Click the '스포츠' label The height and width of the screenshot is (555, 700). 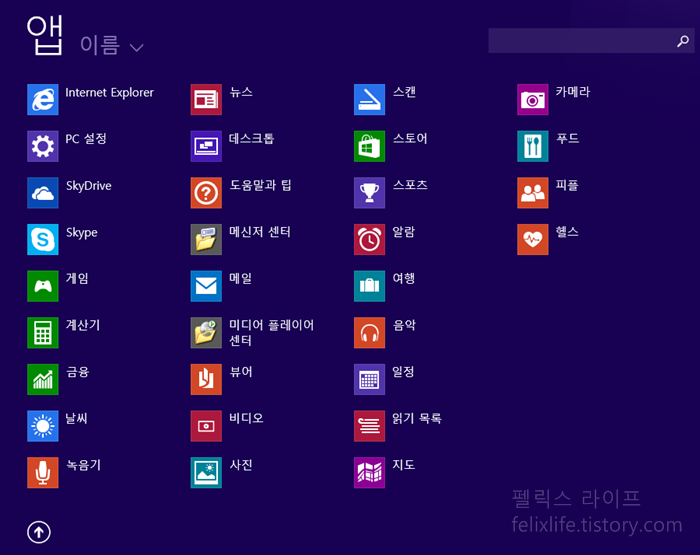(x=410, y=185)
